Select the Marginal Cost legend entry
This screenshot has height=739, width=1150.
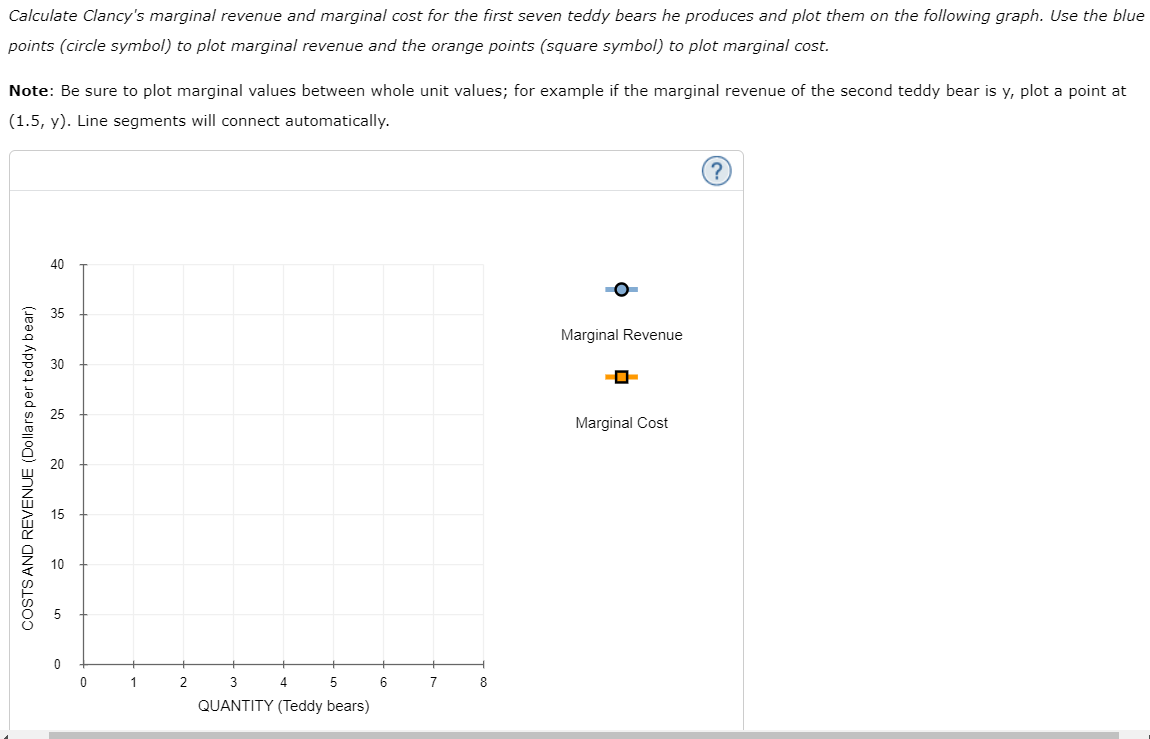coord(620,422)
